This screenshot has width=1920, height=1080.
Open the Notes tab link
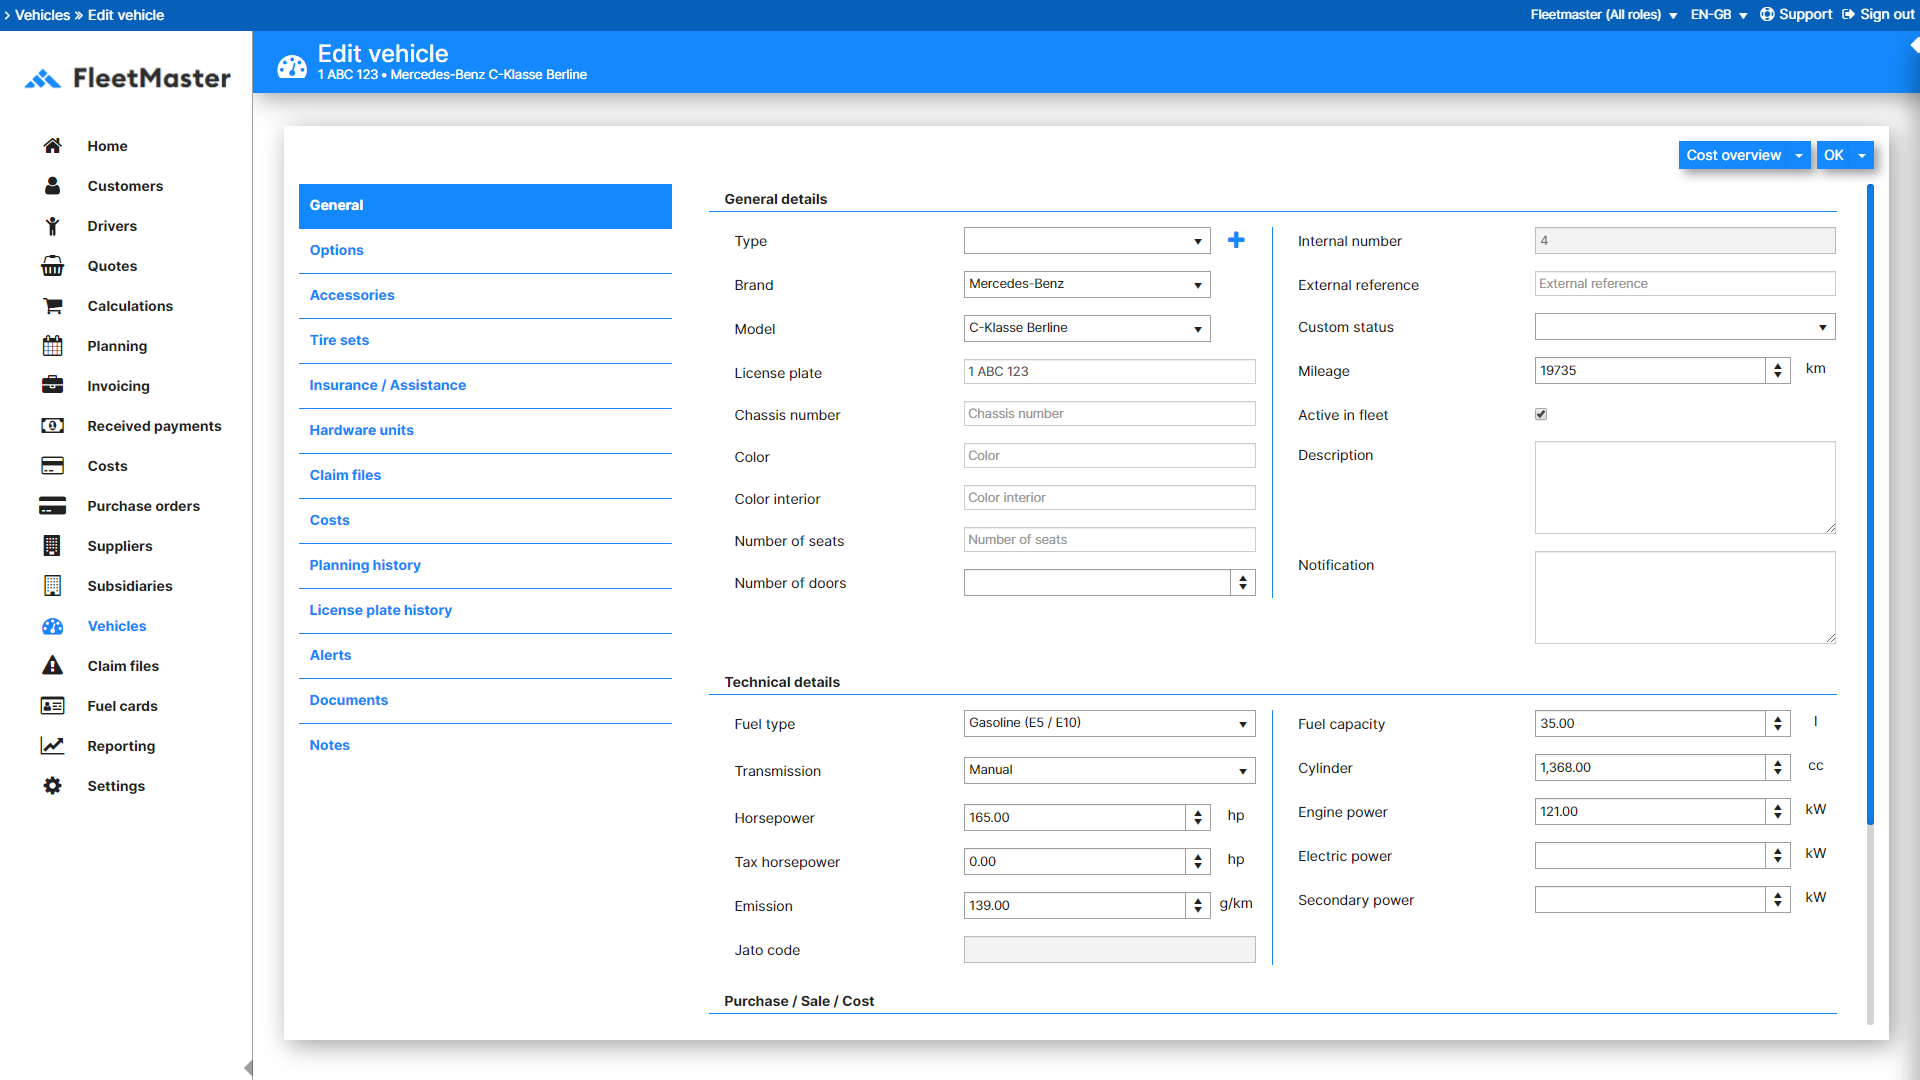click(329, 746)
